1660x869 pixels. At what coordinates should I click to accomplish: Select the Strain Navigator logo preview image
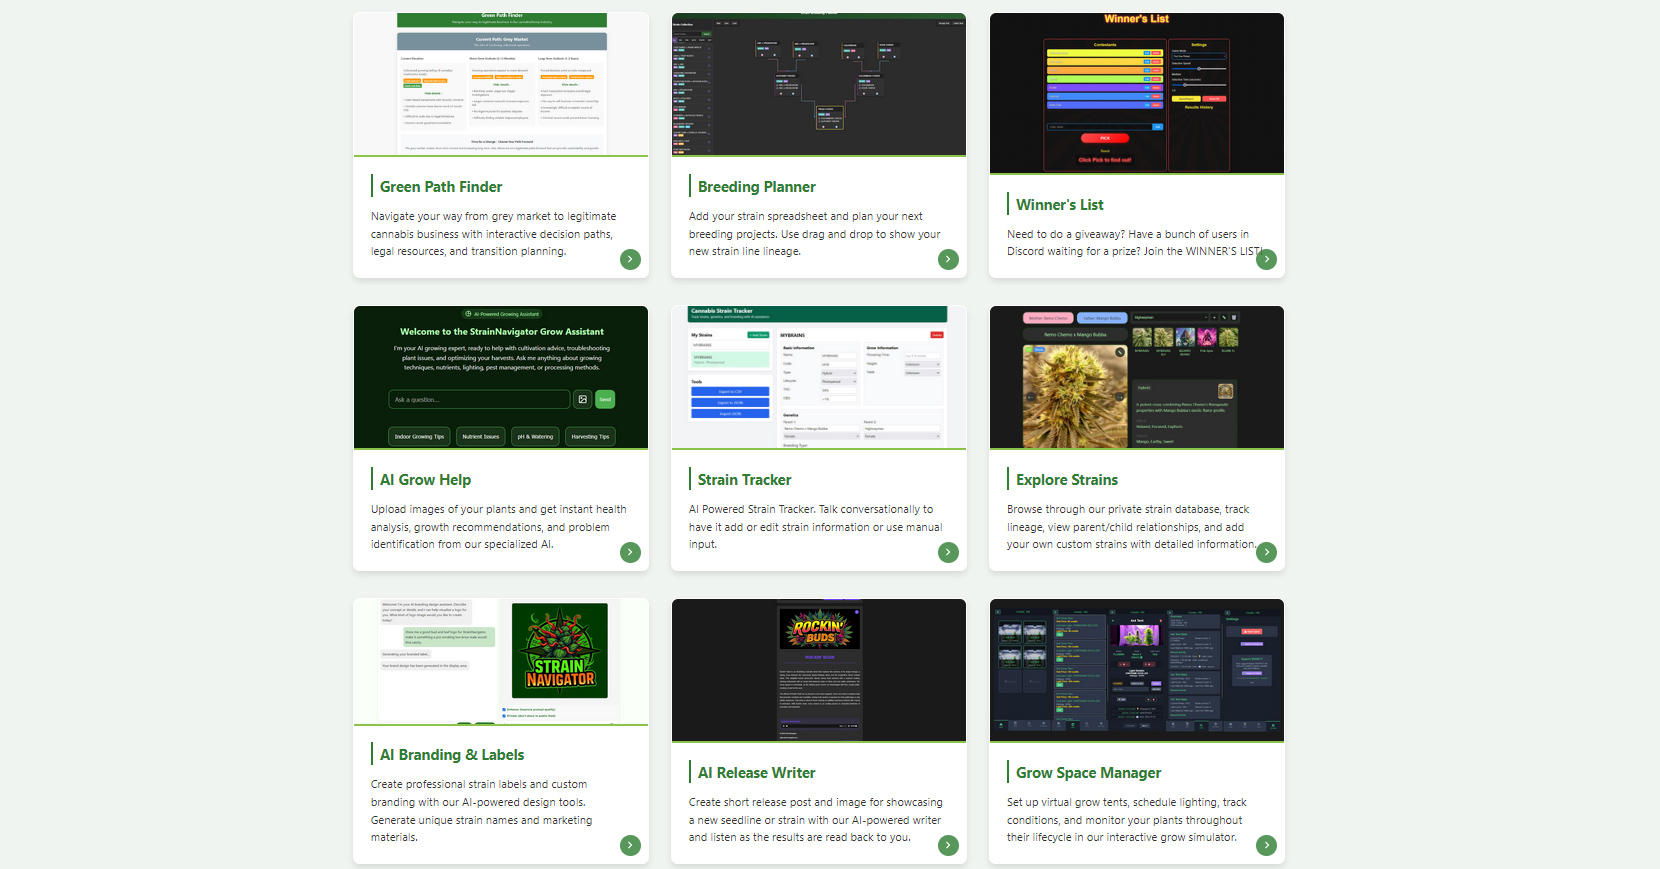[559, 650]
